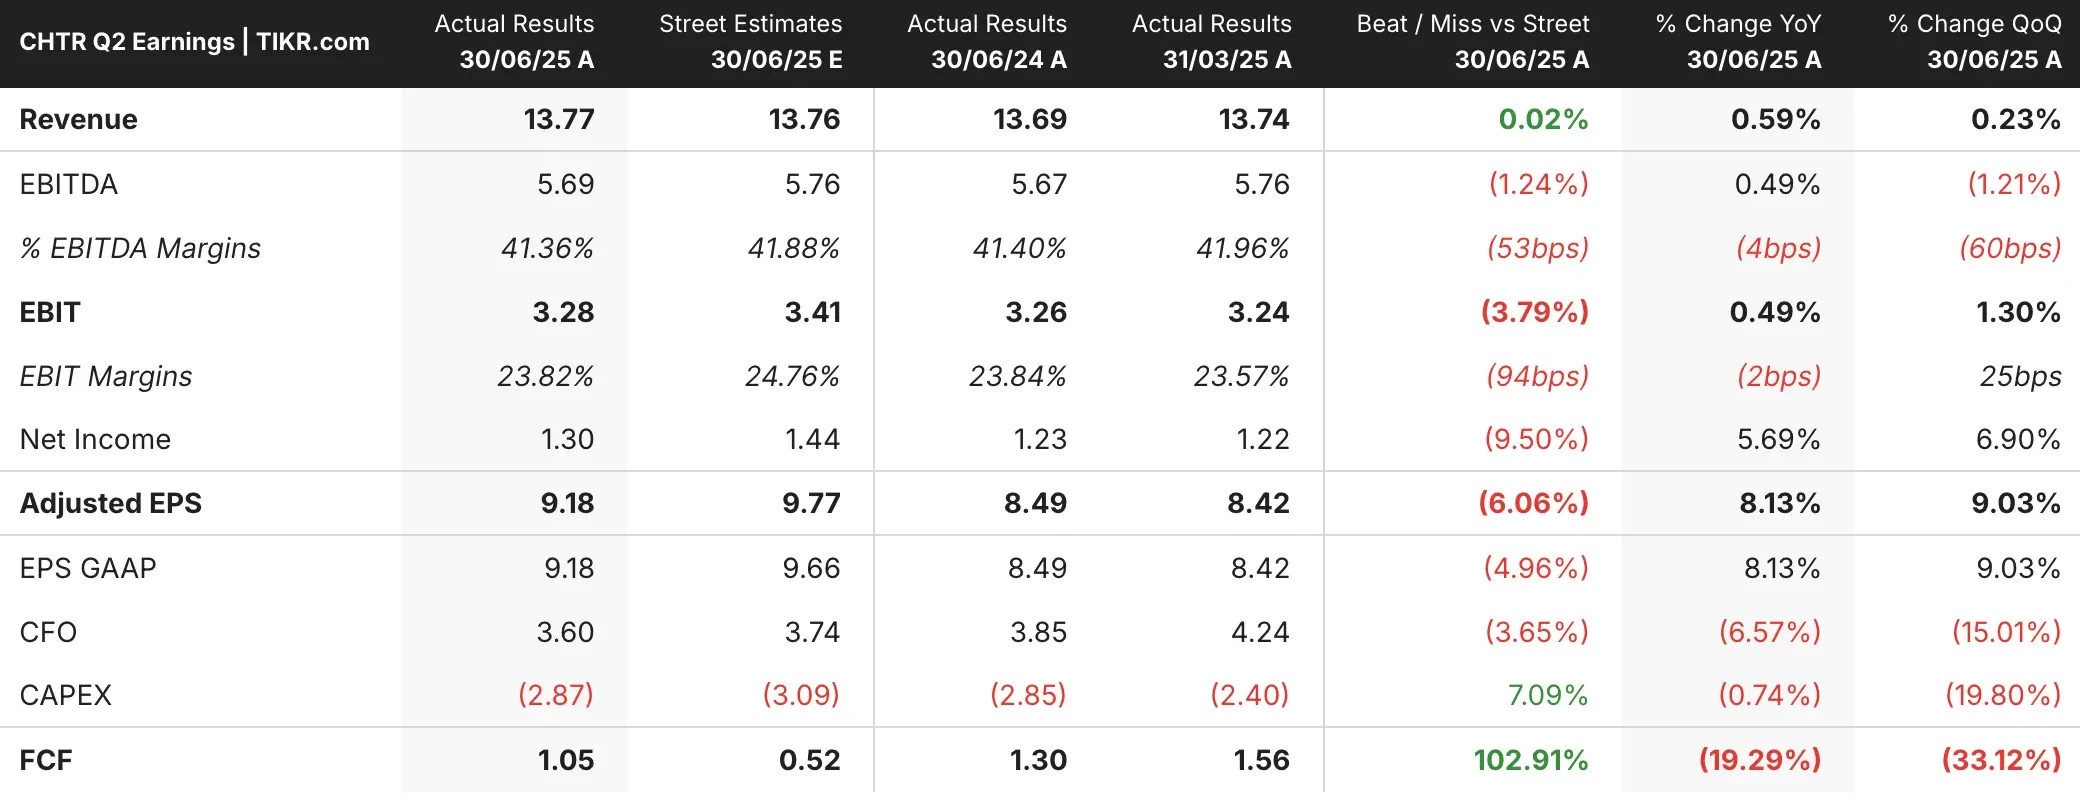The height and width of the screenshot is (802, 2080).
Task: Click the green 102.91% FCF beat value
Action: (1530, 760)
